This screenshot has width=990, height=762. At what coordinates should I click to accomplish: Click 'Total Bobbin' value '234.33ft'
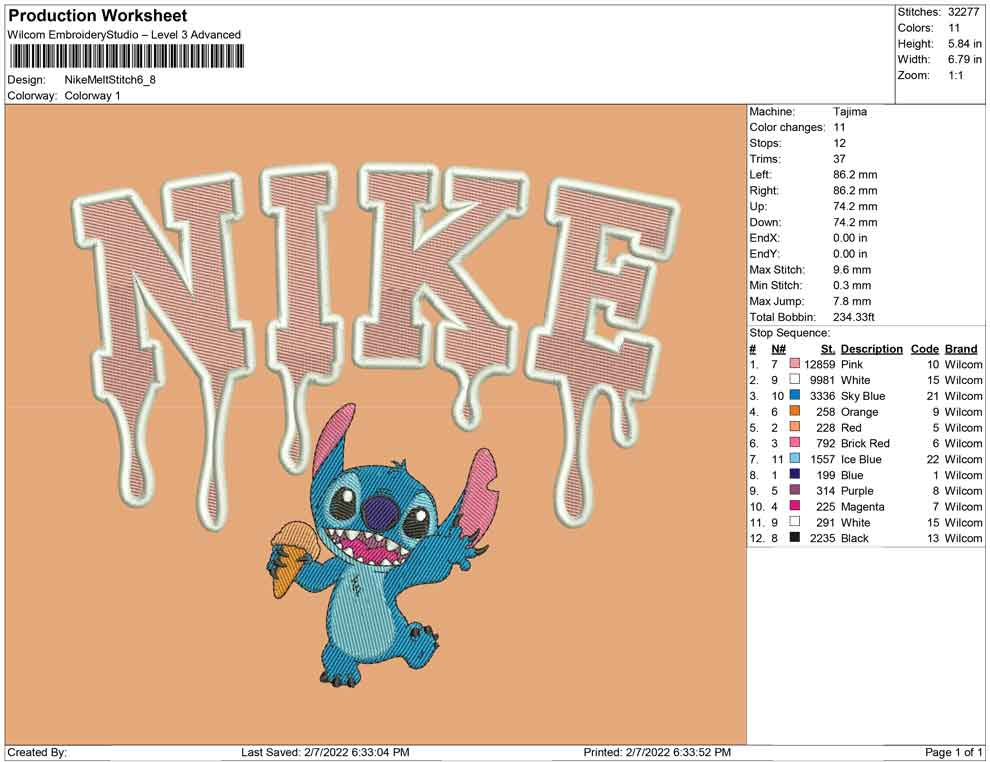pos(854,317)
